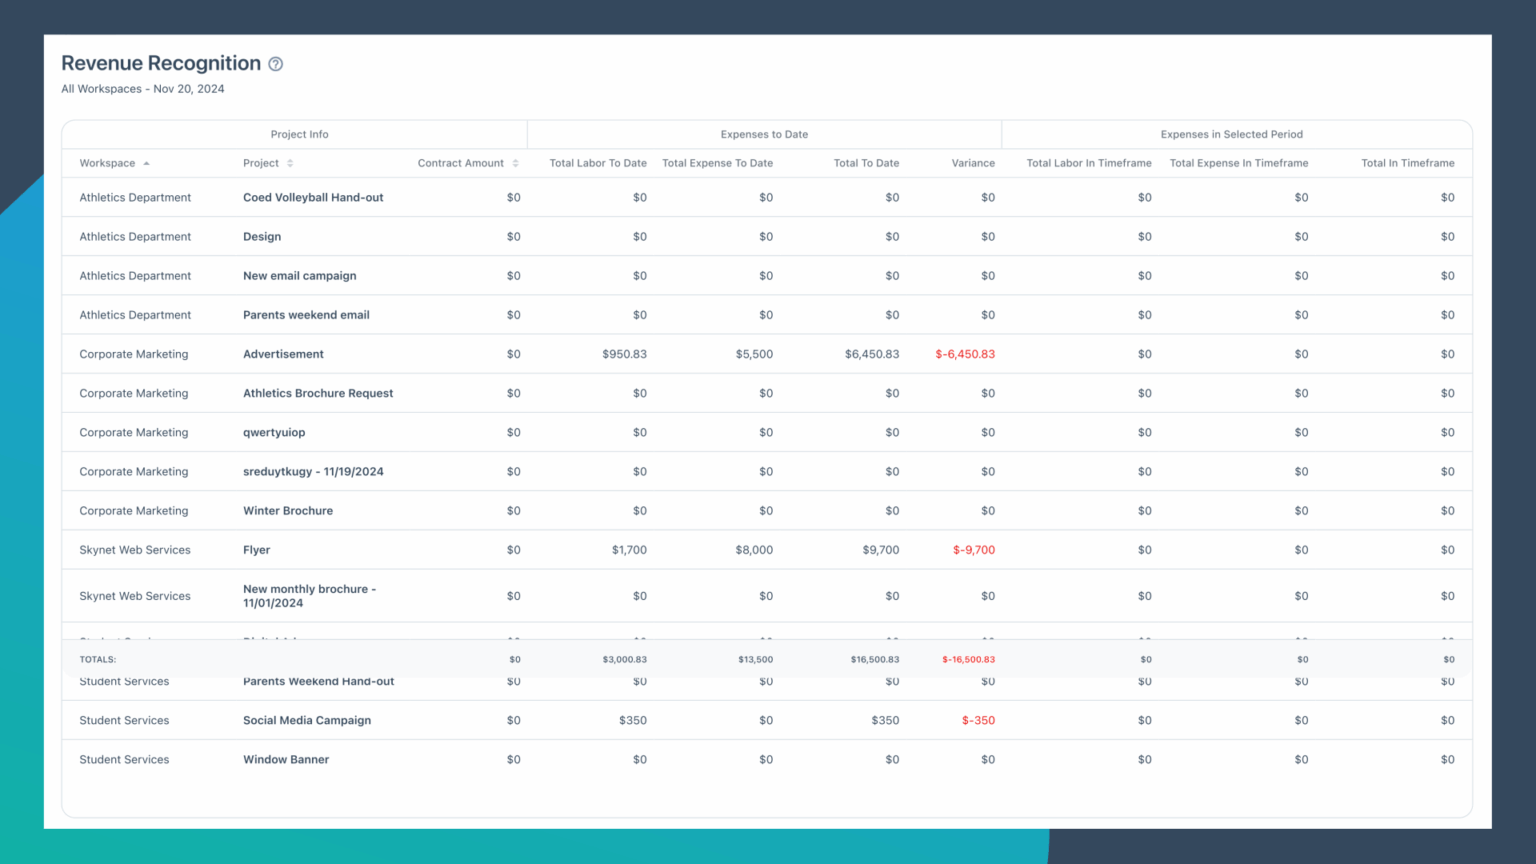
Task: Open the Advertisement project
Action: point(283,354)
